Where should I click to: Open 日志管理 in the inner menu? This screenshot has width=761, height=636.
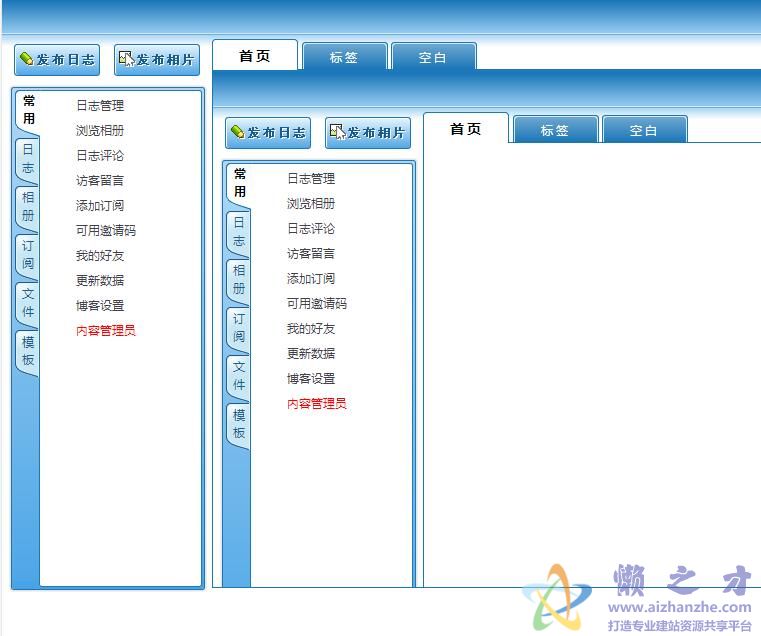(311, 179)
